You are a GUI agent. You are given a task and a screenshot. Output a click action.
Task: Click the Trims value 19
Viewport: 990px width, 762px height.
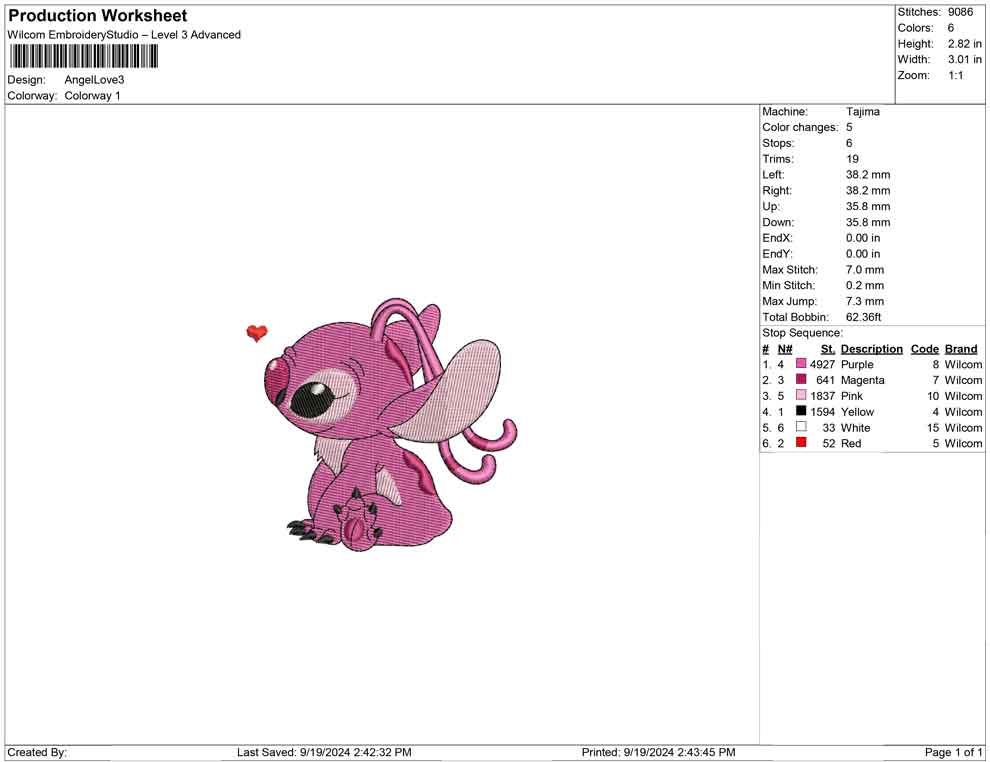[x=852, y=158]
